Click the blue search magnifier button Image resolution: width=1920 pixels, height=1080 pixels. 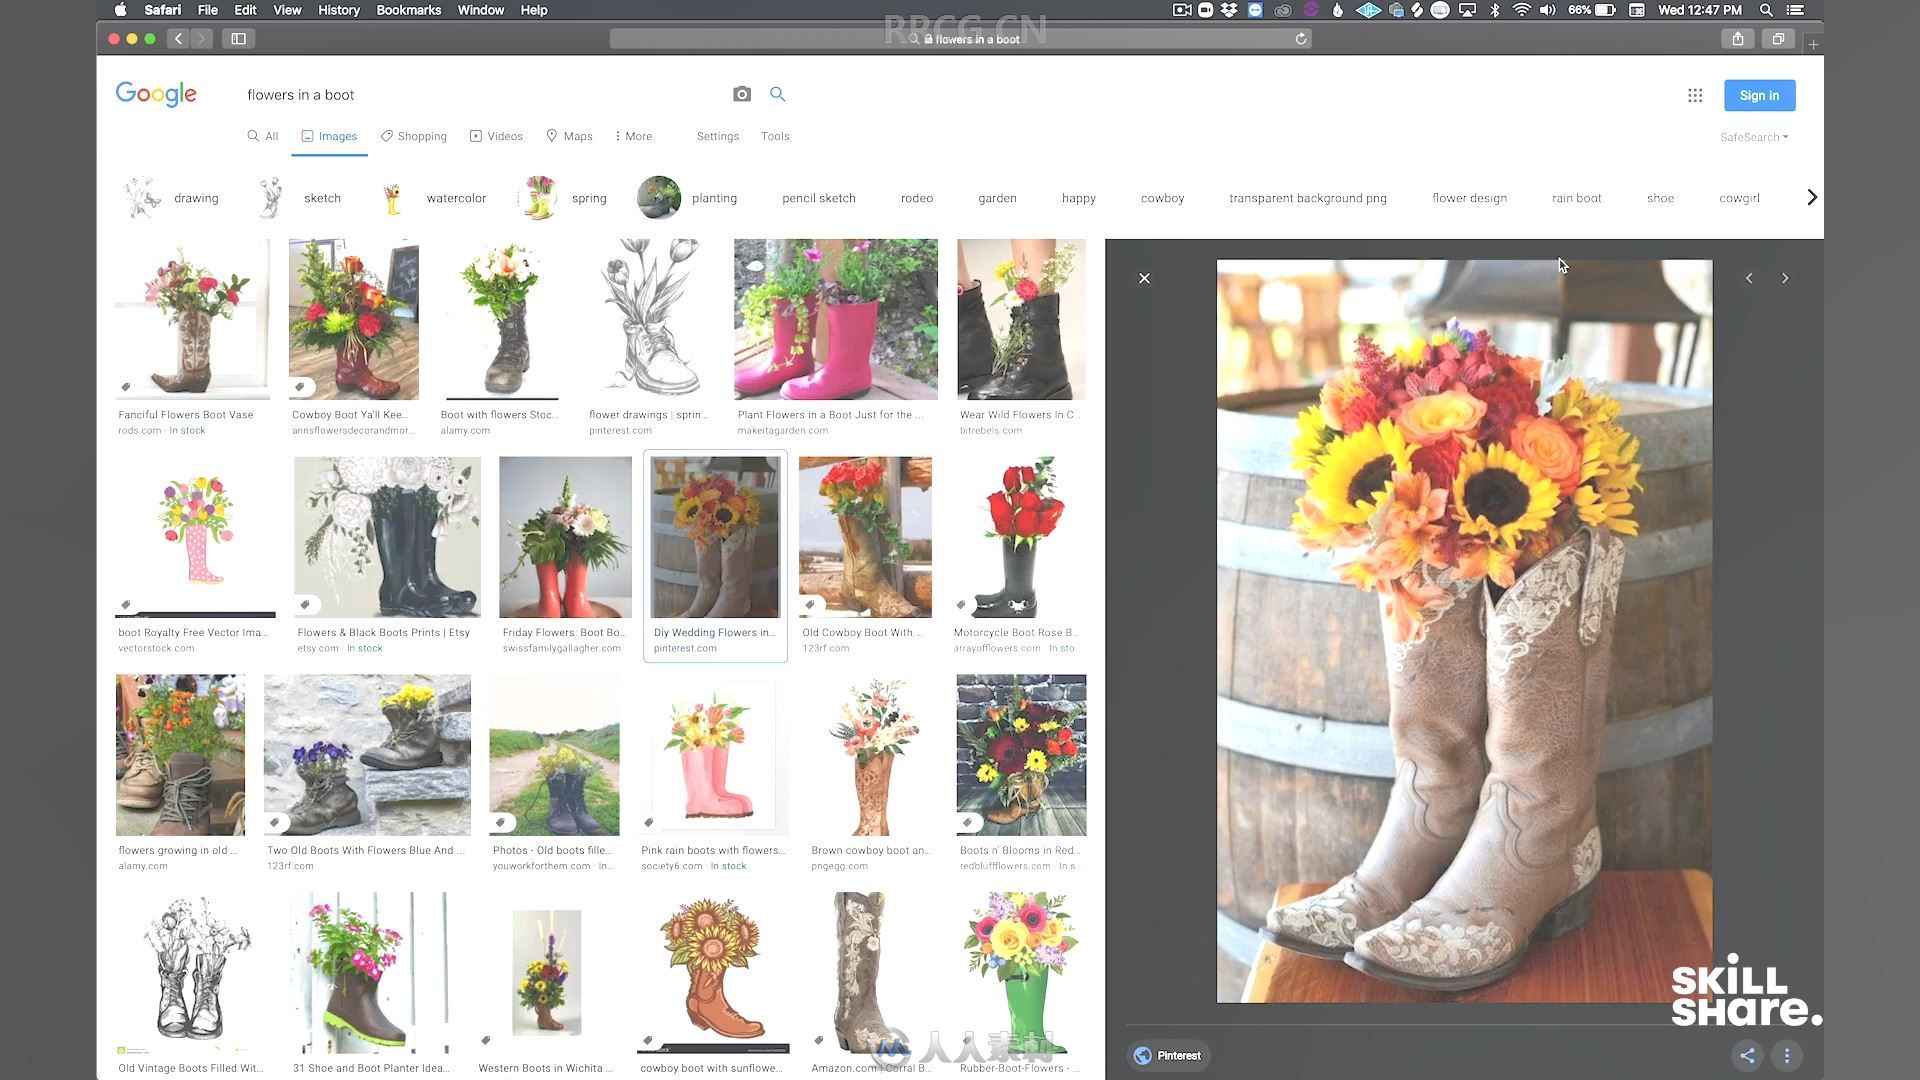[777, 94]
